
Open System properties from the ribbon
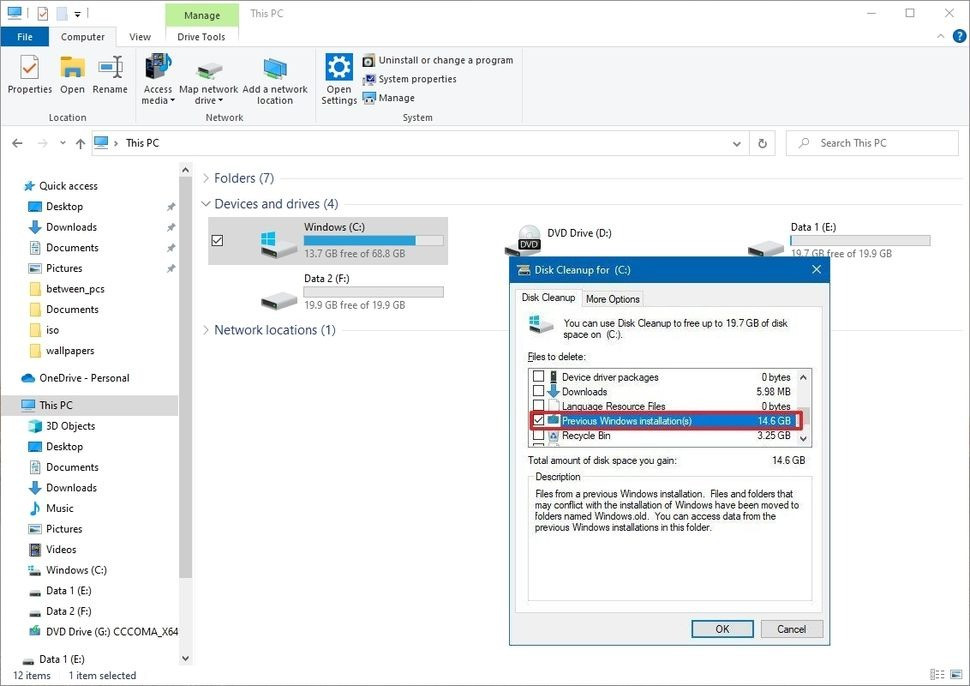click(410, 79)
